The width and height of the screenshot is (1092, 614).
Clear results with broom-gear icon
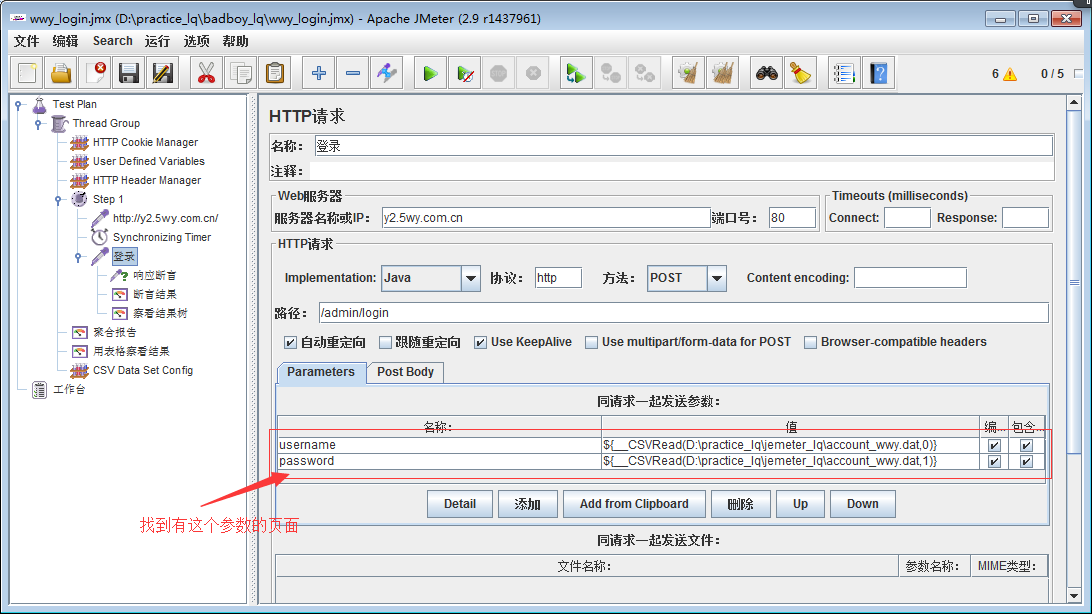coord(688,73)
